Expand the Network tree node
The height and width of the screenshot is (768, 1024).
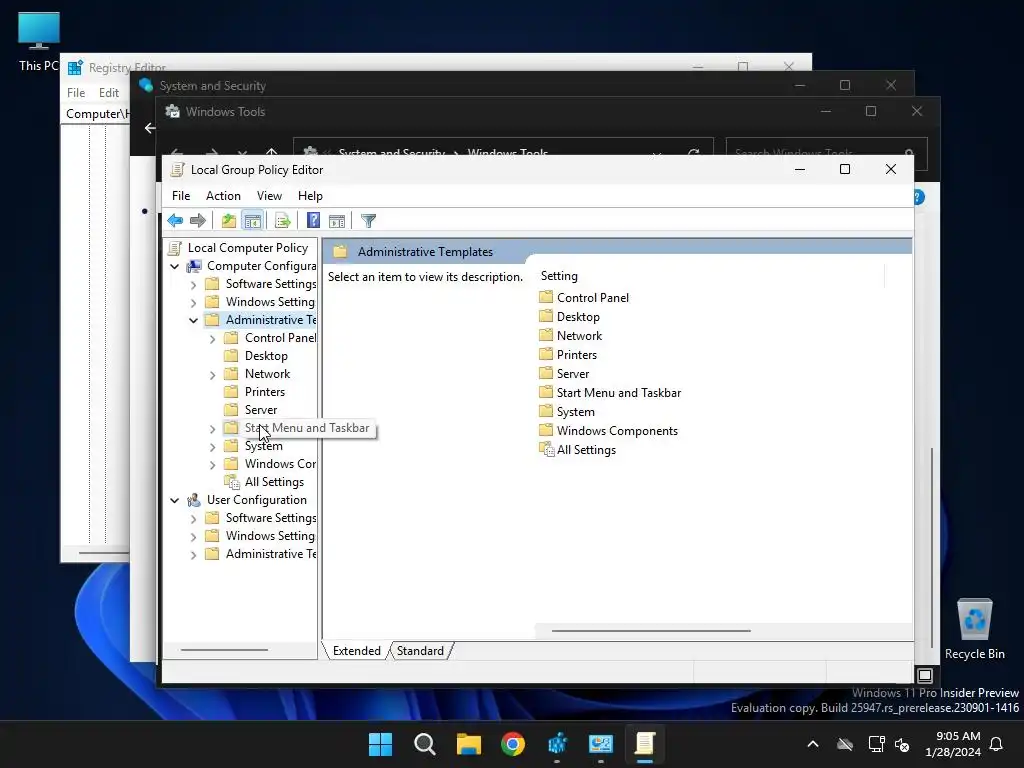pyautogui.click(x=212, y=375)
